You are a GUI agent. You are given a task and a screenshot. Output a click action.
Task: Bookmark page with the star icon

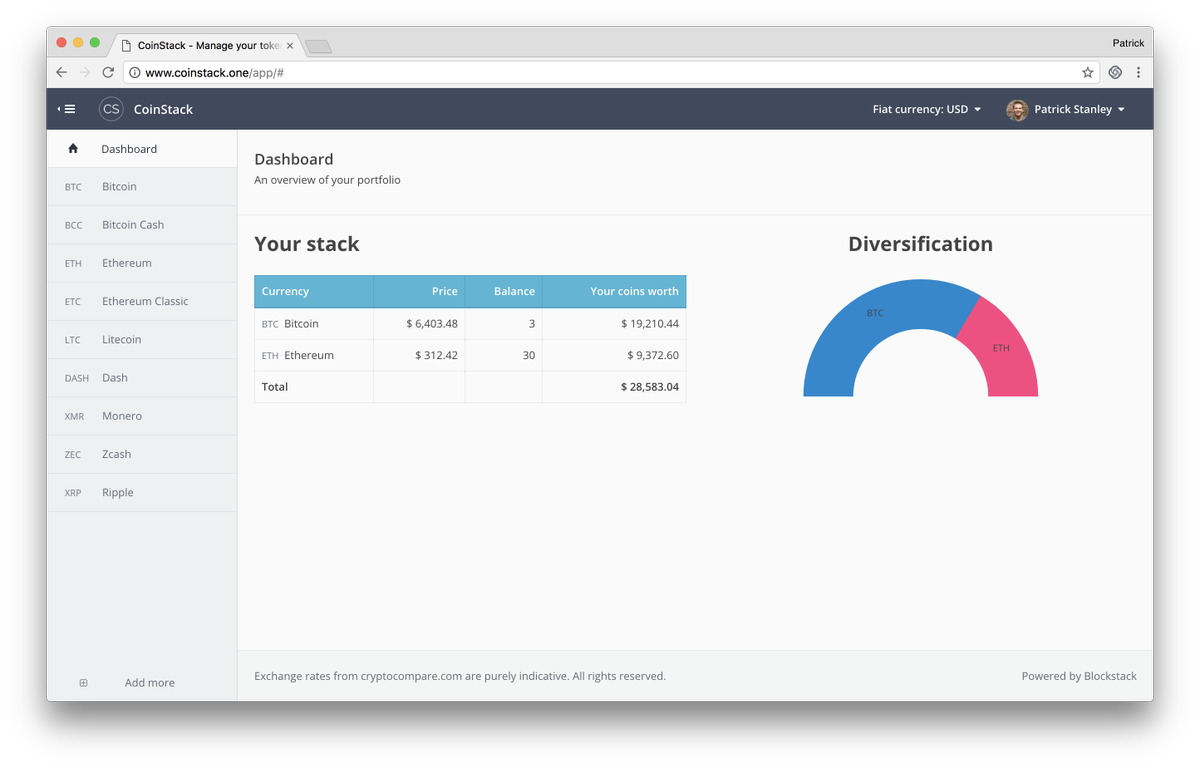[1087, 73]
